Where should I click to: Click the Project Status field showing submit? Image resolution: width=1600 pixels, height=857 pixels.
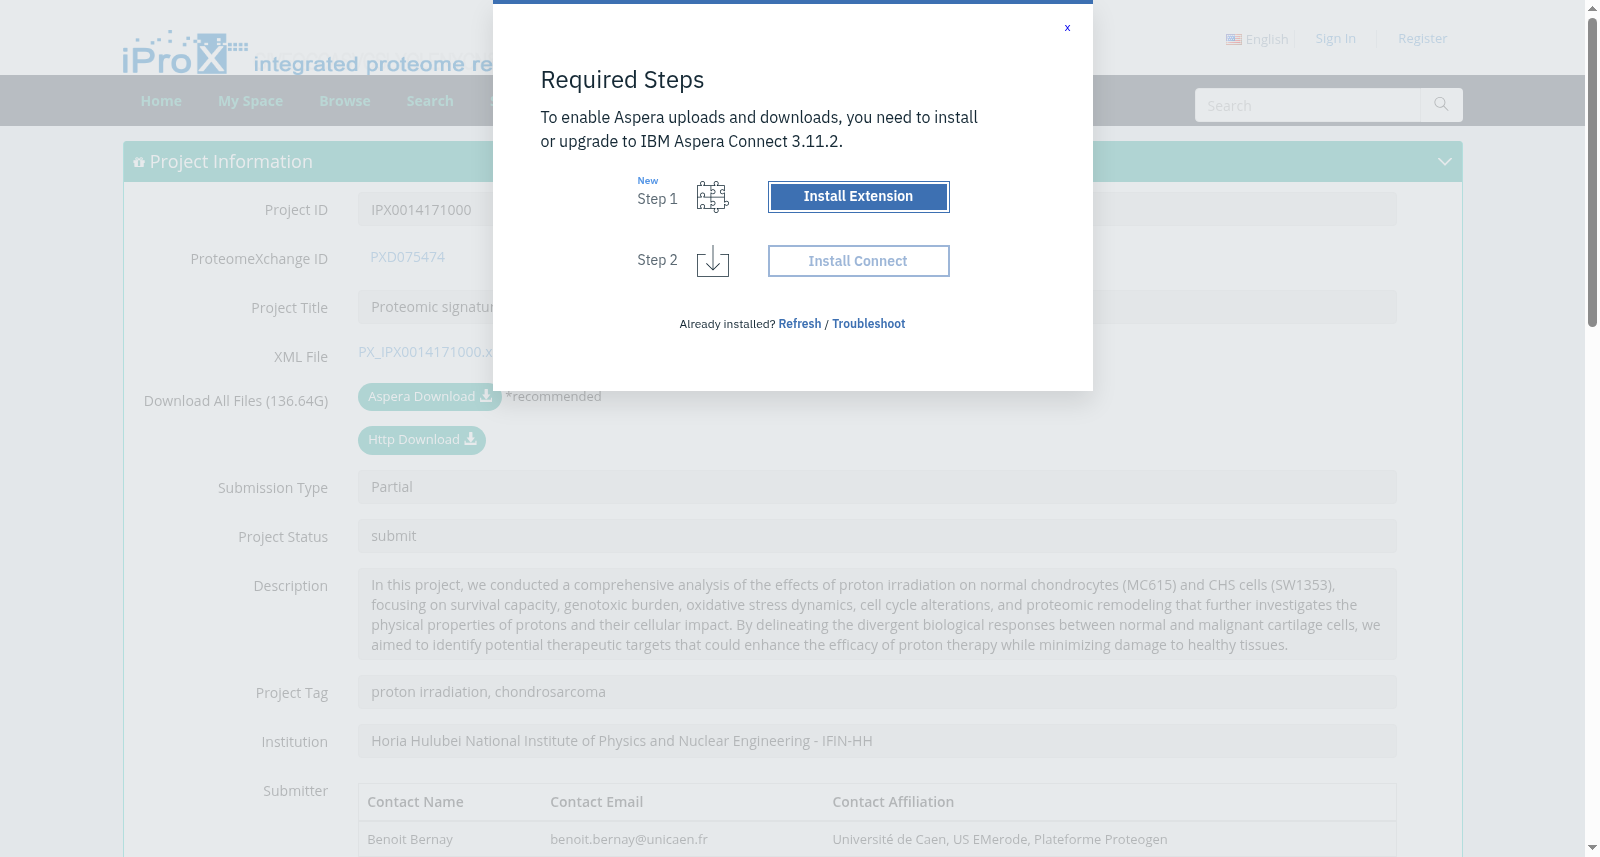877,536
